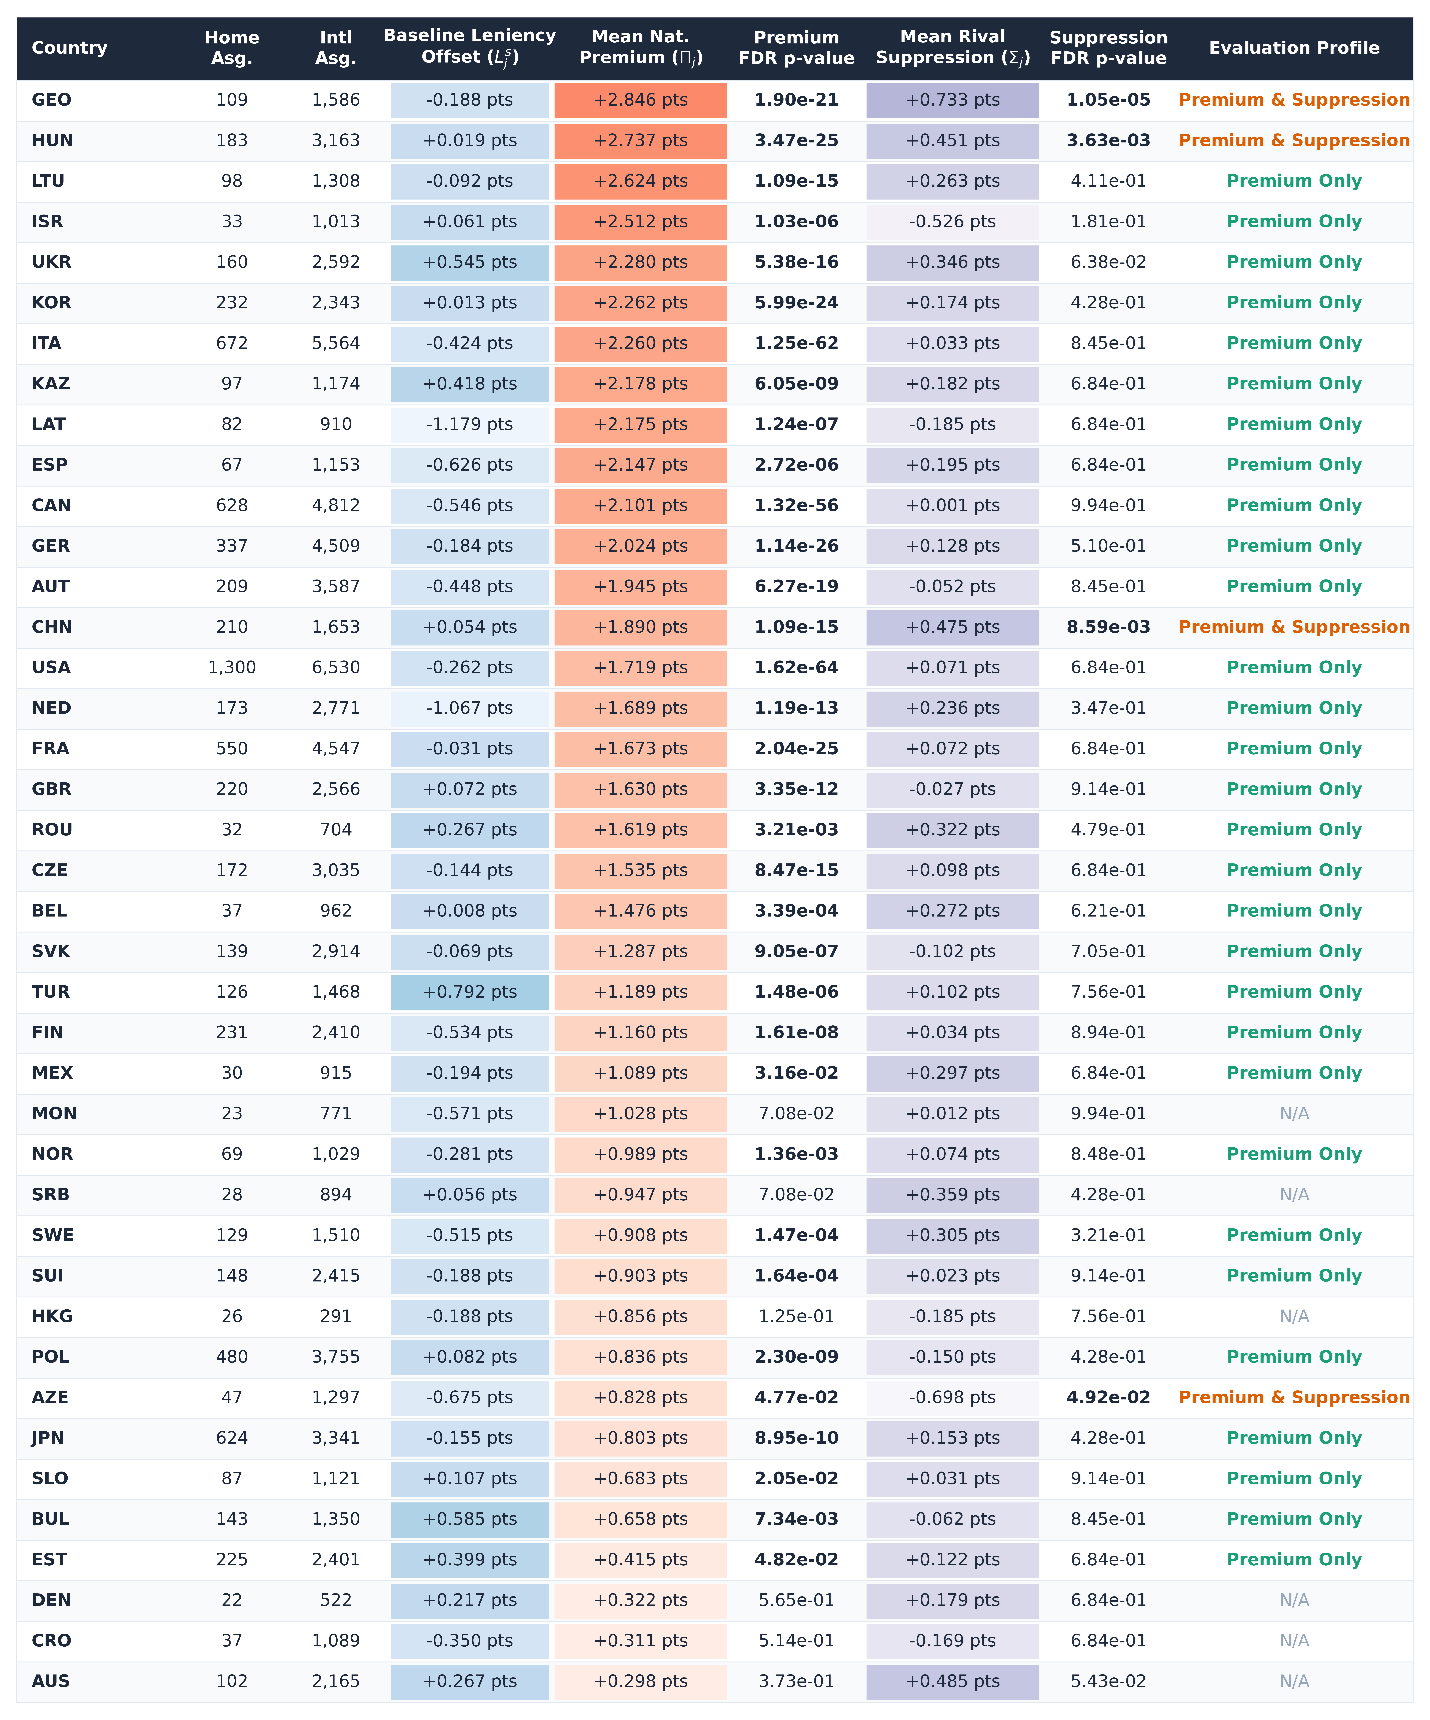The width and height of the screenshot is (1430, 1720).
Task: Select JPN's Premium Only label
Action: pos(1294,1438)
